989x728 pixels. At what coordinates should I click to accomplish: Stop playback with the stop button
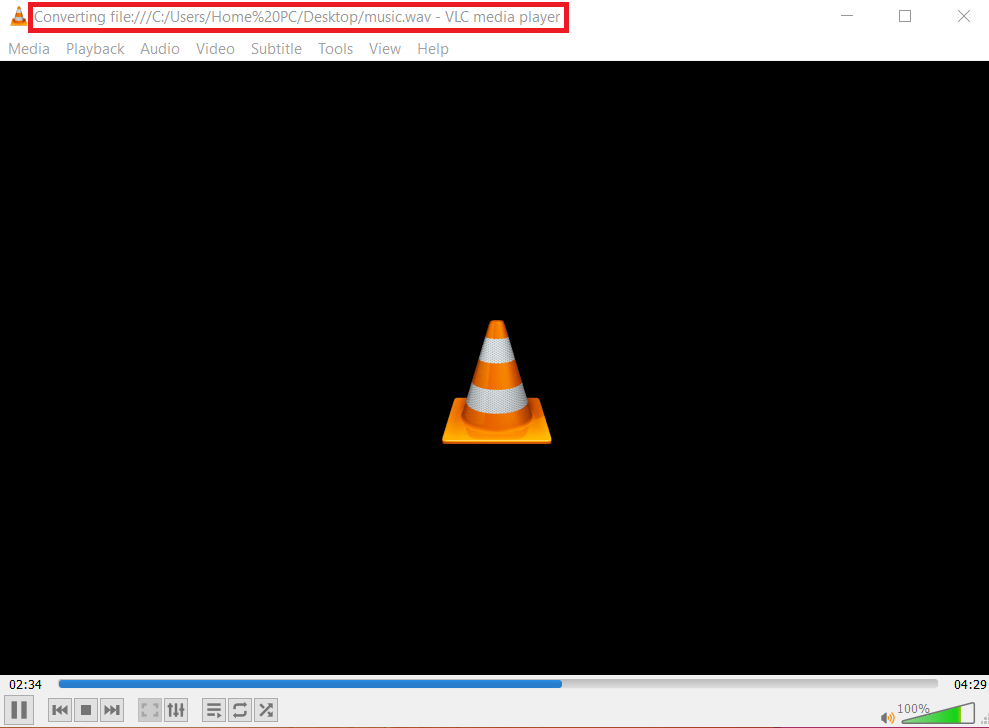[x=86, y=710]
